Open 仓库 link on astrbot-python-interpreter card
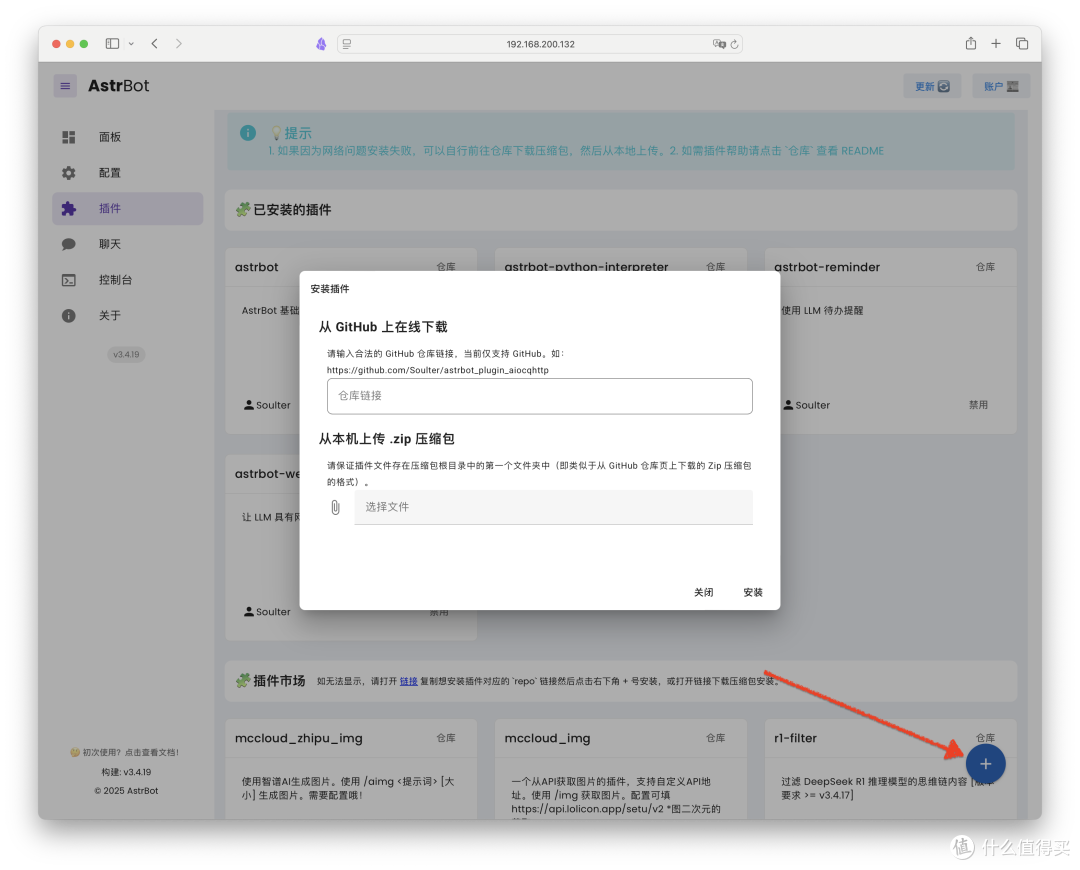 (x=716, y=267)
